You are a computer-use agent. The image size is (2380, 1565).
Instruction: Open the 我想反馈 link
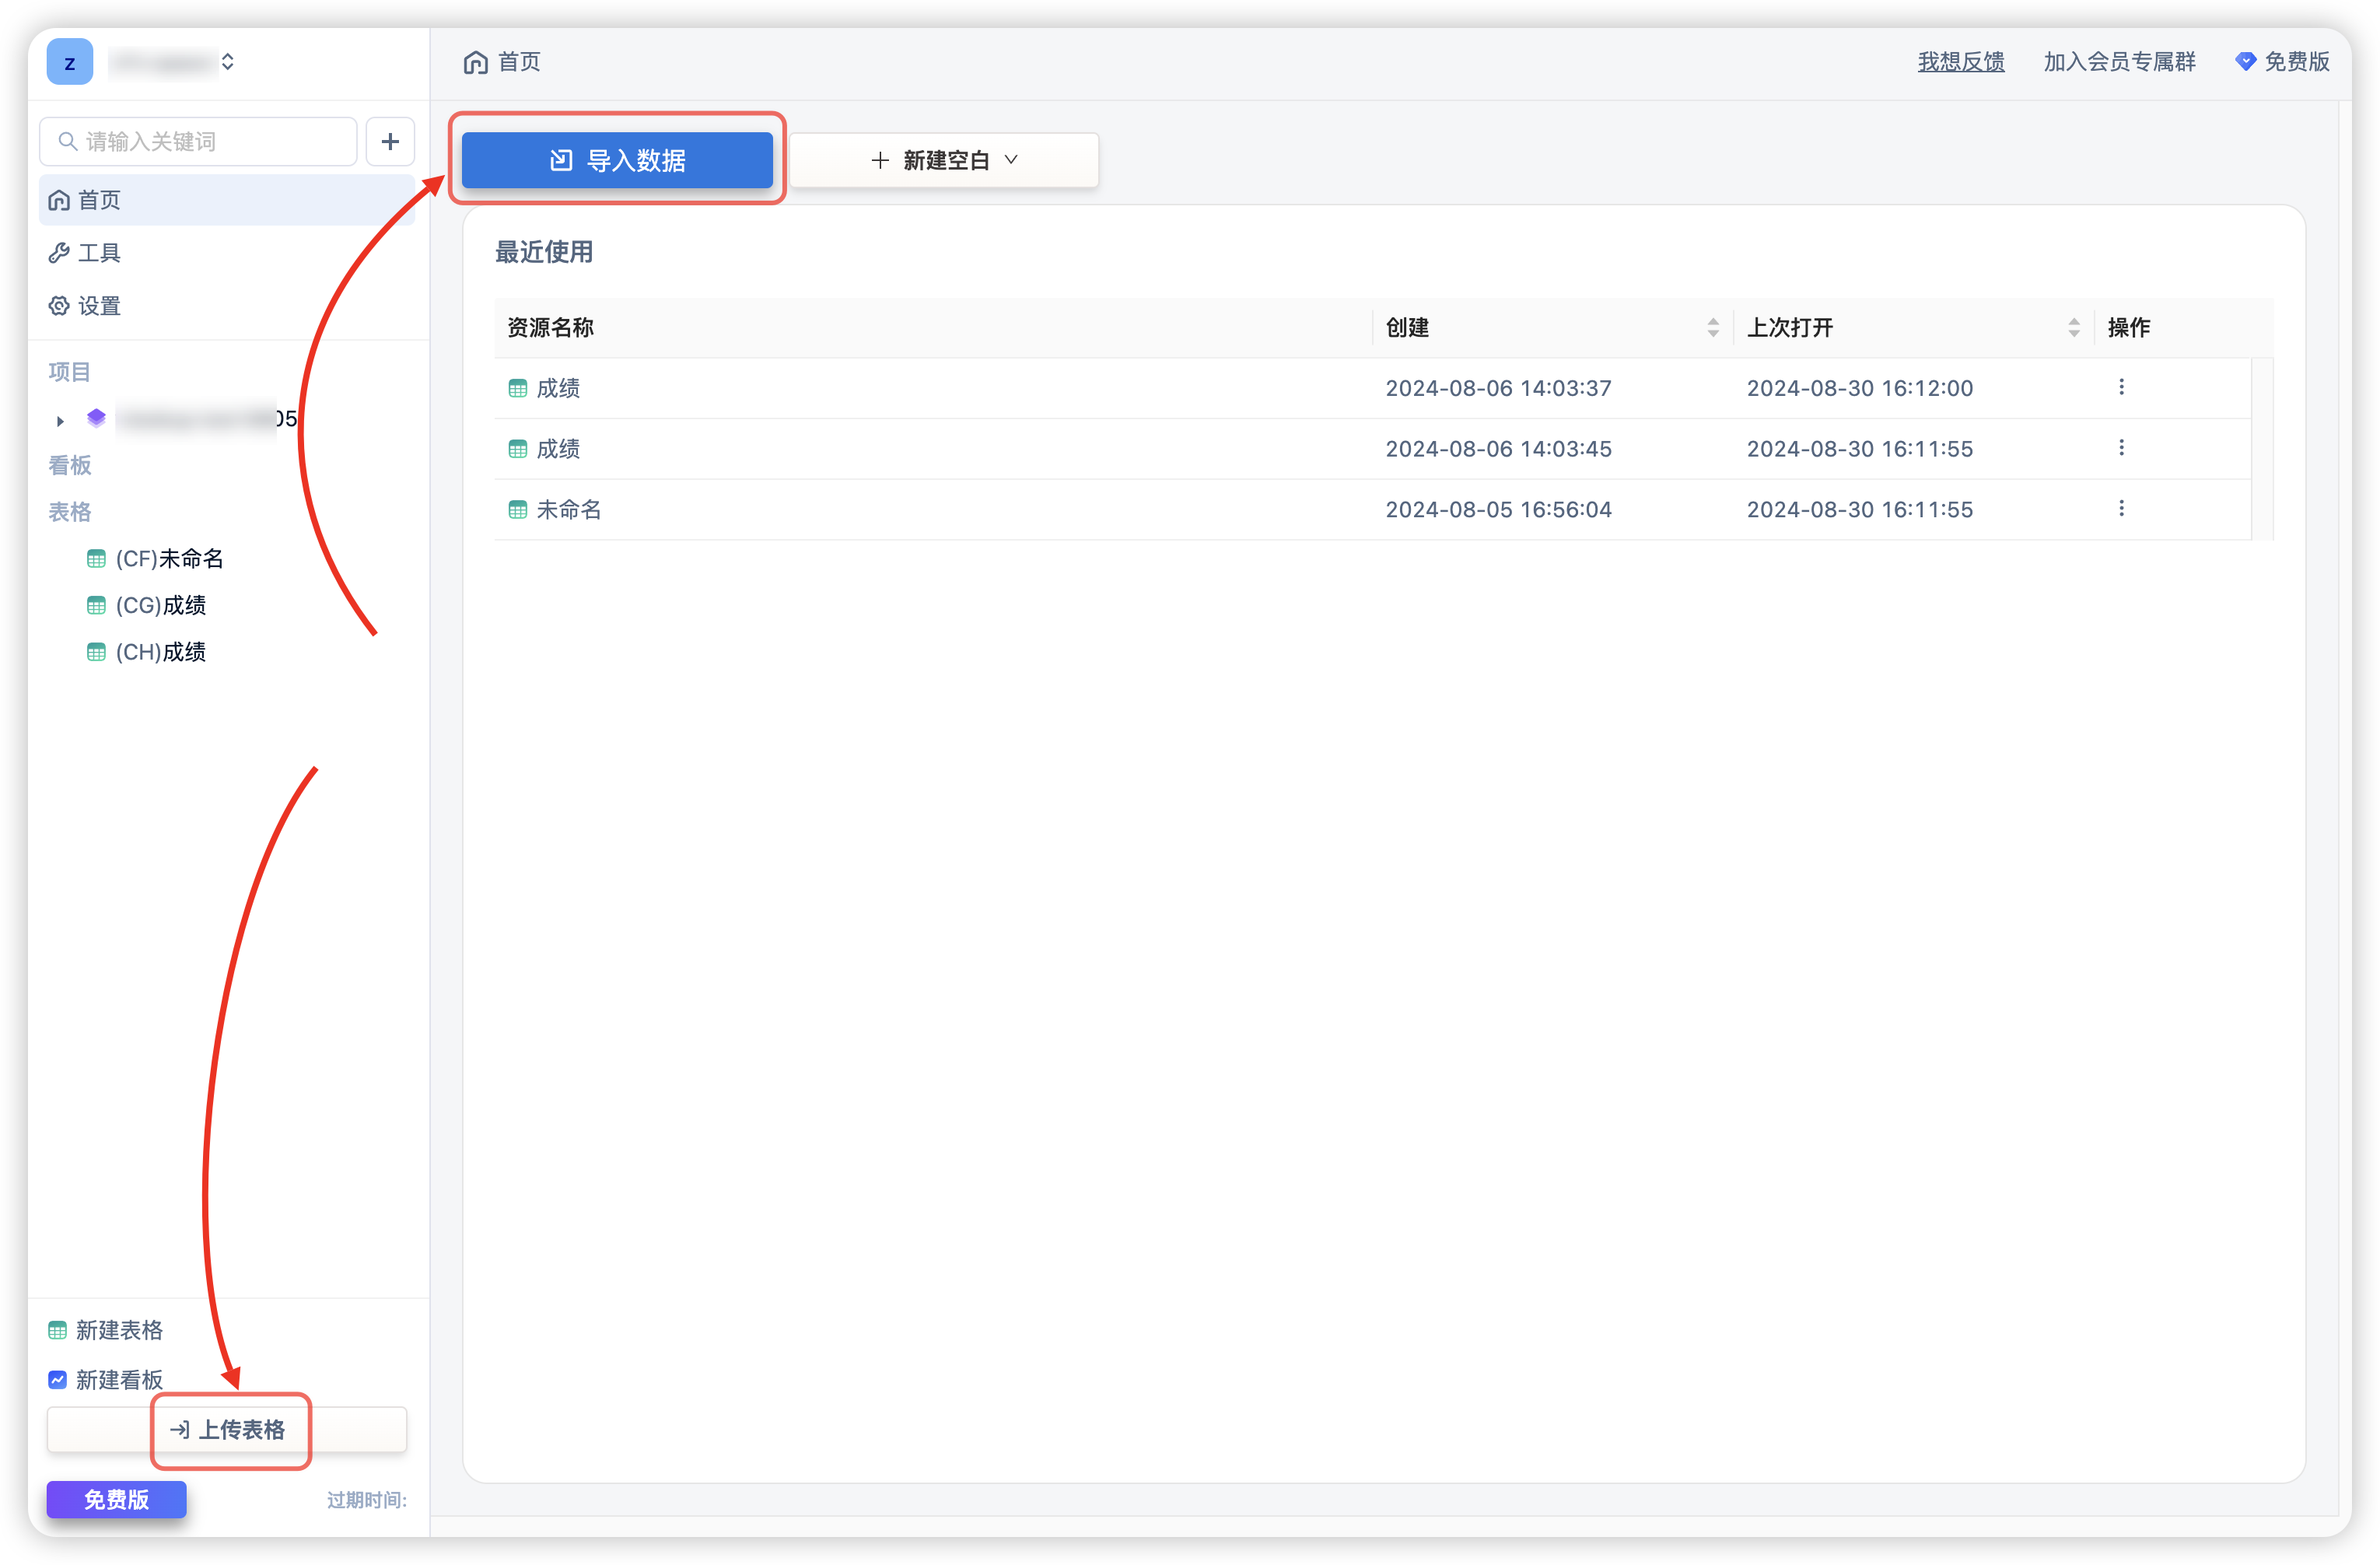[1961, 62]
